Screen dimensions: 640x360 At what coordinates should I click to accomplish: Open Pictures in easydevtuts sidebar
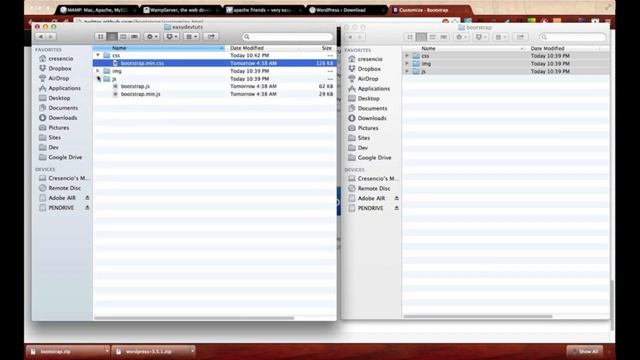click(x=59, y=128)
